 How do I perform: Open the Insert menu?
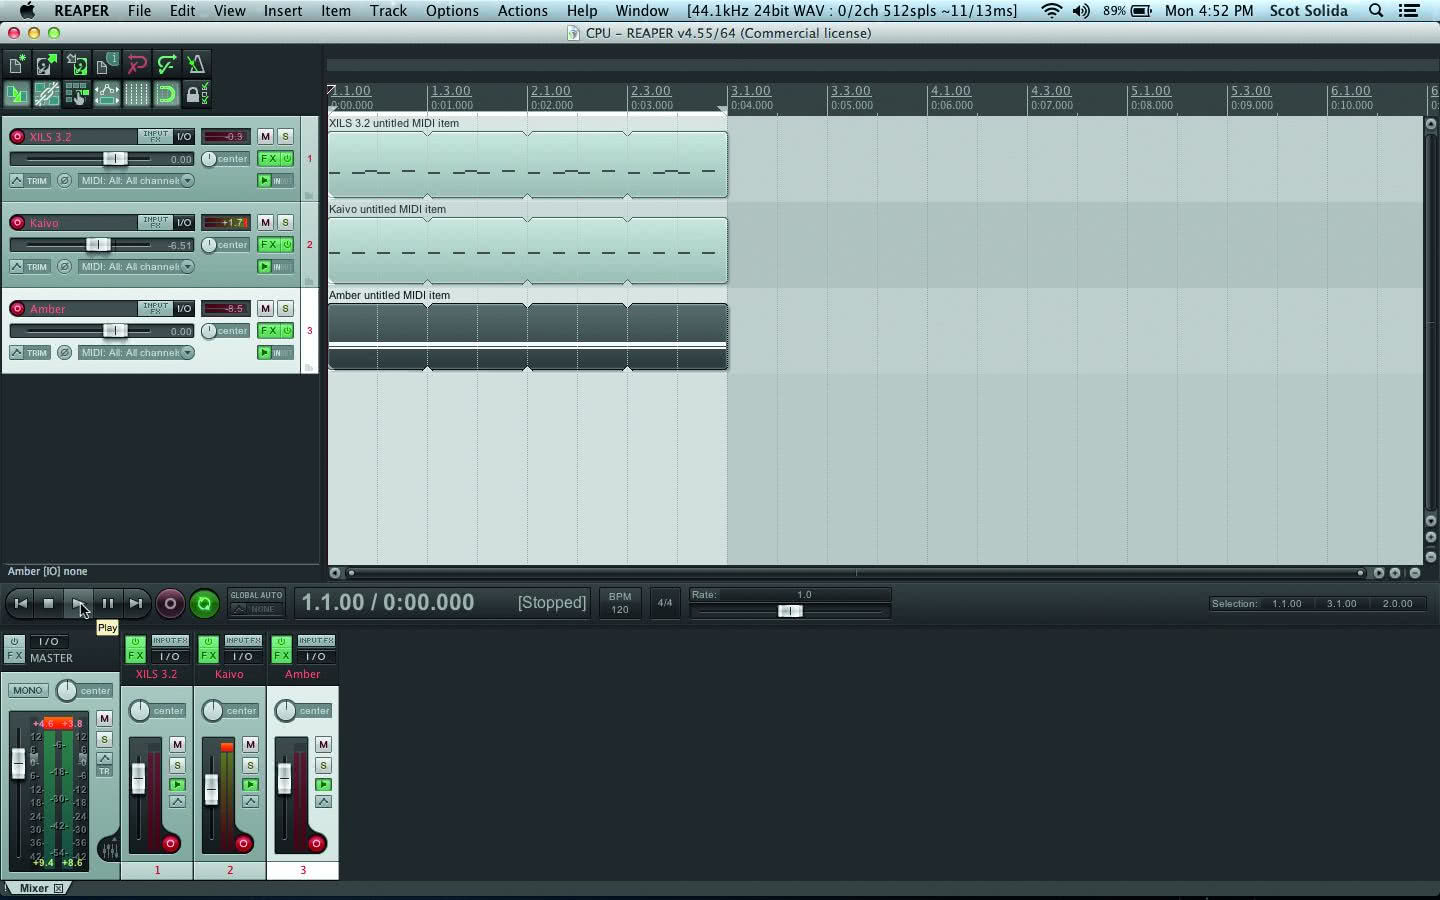[x=283, y=11]
